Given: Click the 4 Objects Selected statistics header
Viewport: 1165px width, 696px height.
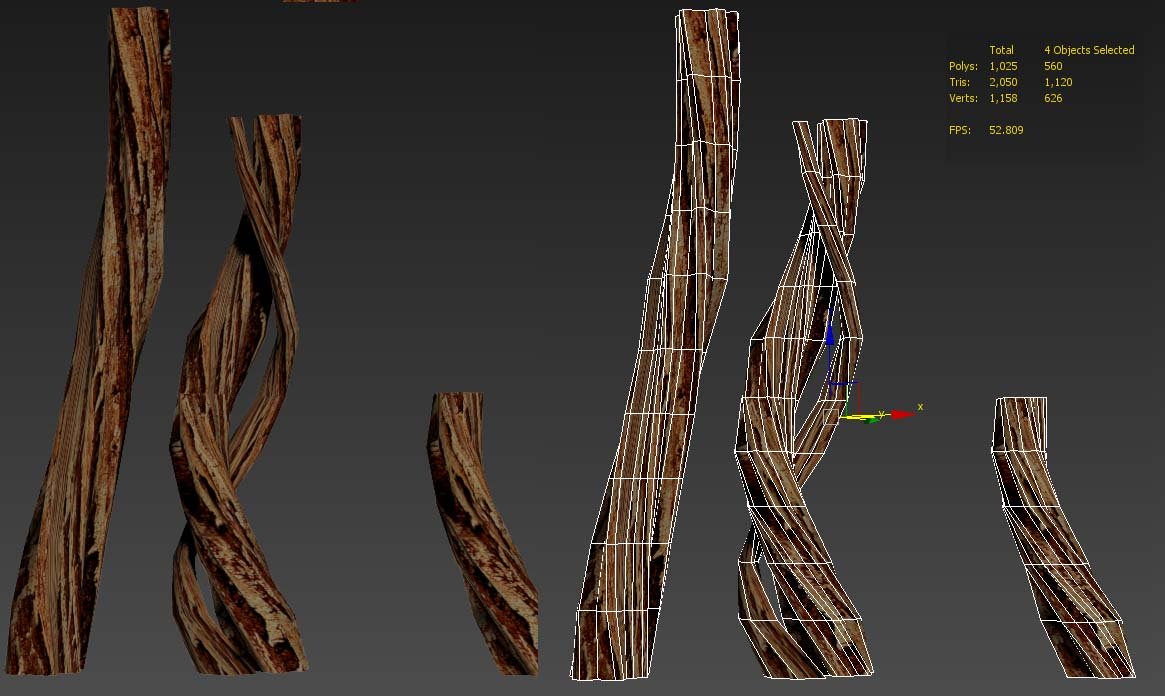Looking at the screenshot, I should point(1089,50).
